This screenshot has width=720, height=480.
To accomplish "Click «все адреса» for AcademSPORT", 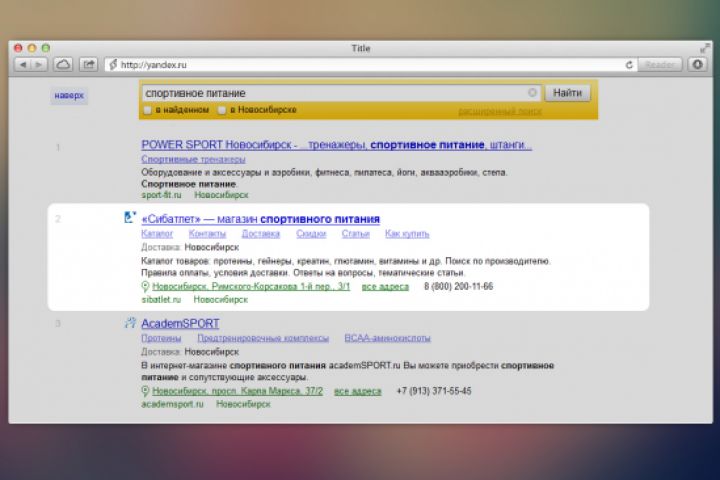I will coord(358,391).
